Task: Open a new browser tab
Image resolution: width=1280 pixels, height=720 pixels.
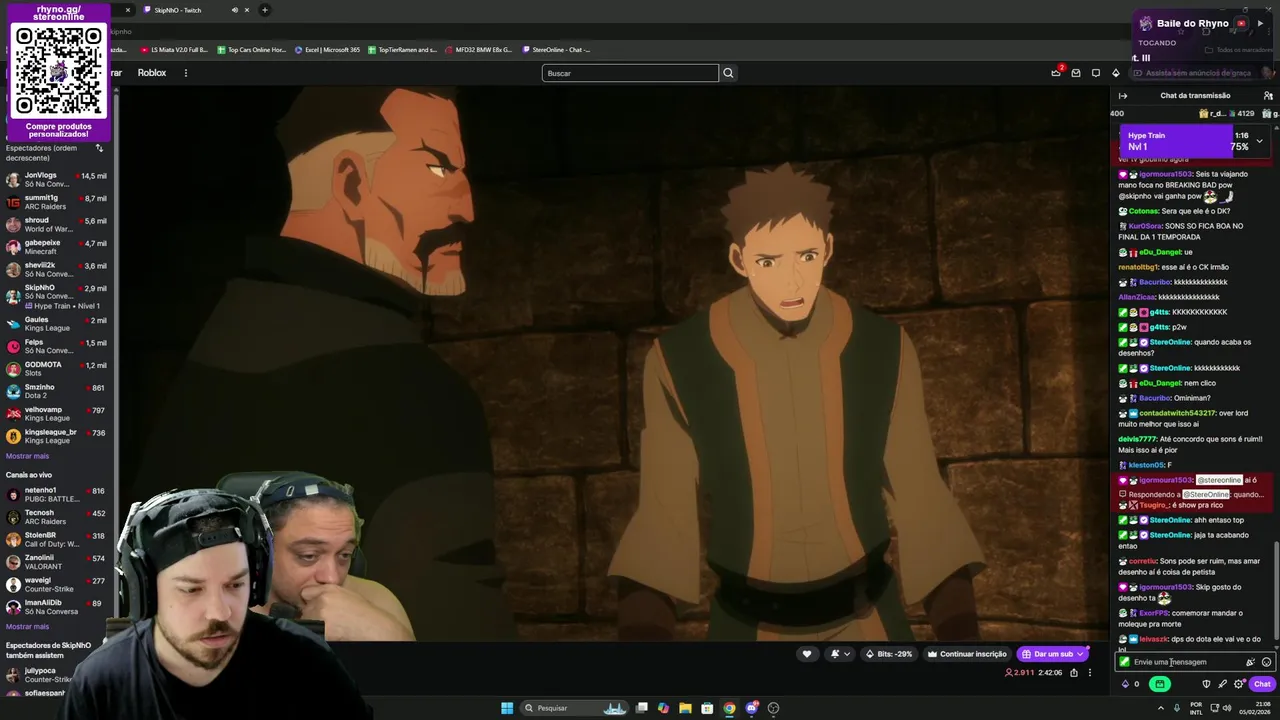Action: pyautogui.click(x=264, y=10)
